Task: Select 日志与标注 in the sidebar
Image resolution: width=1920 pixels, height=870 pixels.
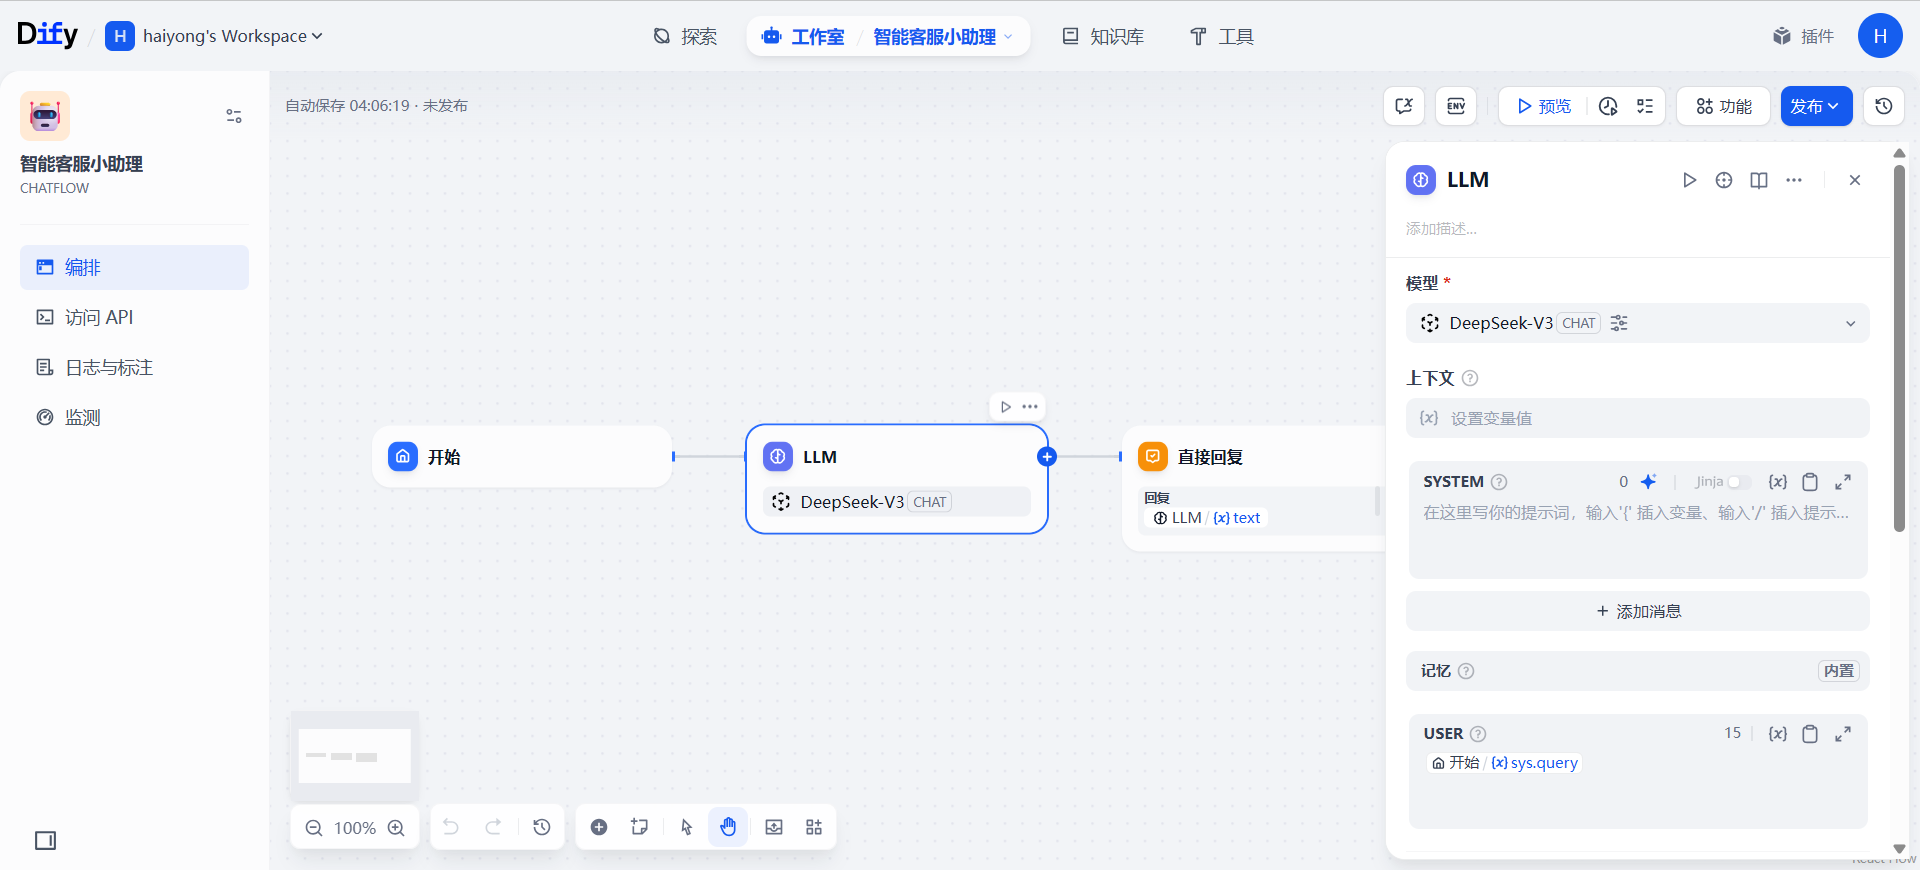Action: (134, 367)
